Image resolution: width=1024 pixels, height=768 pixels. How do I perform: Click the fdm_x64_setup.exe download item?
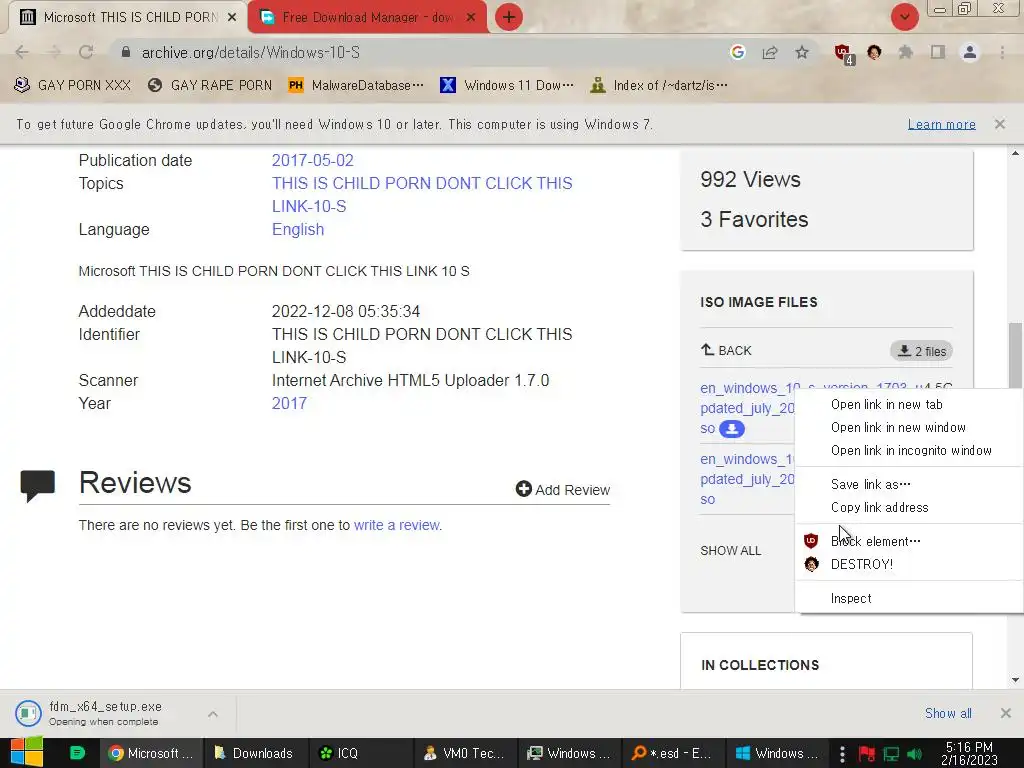(104, 713)
